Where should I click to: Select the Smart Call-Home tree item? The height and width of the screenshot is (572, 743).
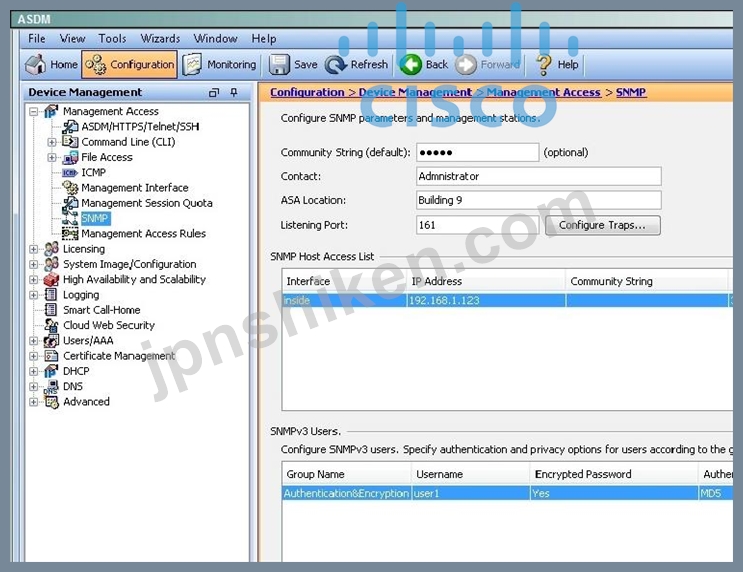101,310
